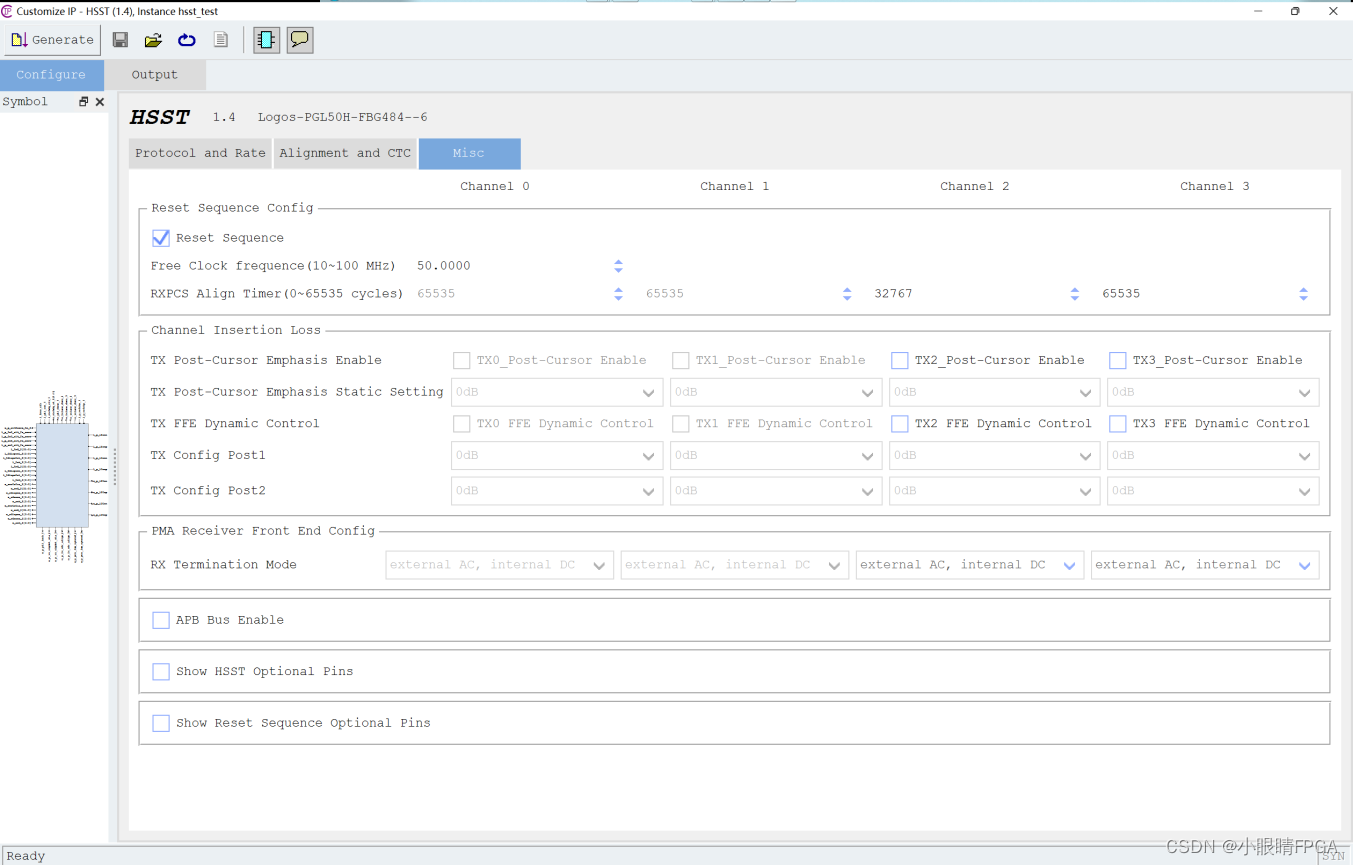Check Show Reset Sequence Optional Pins
The image size is (1353, 865).
click(x=161, y=723)
